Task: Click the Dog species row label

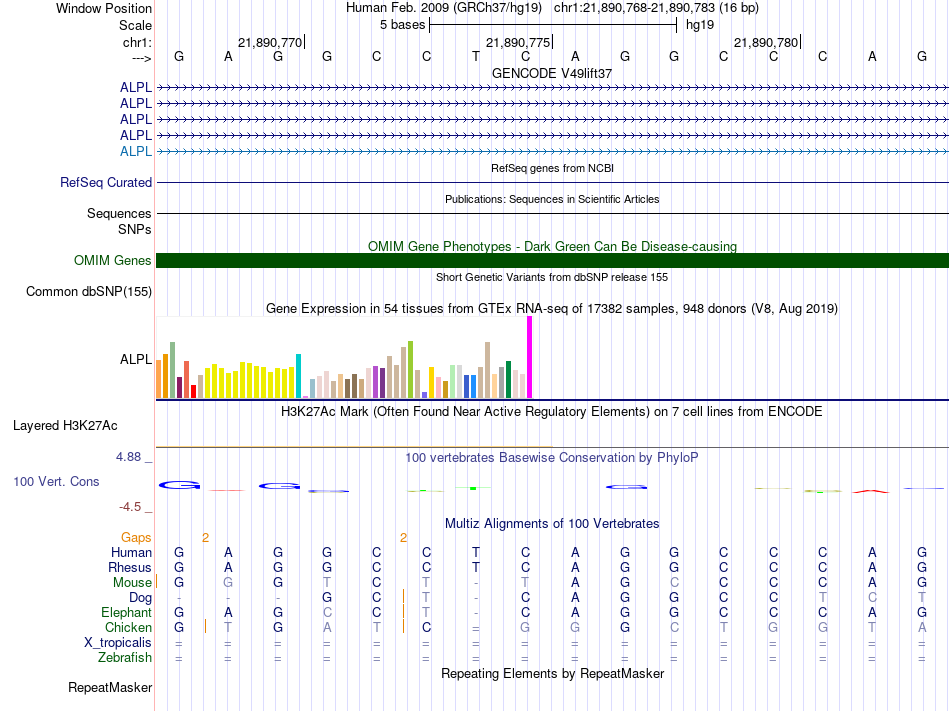Action: pos(140,598)
